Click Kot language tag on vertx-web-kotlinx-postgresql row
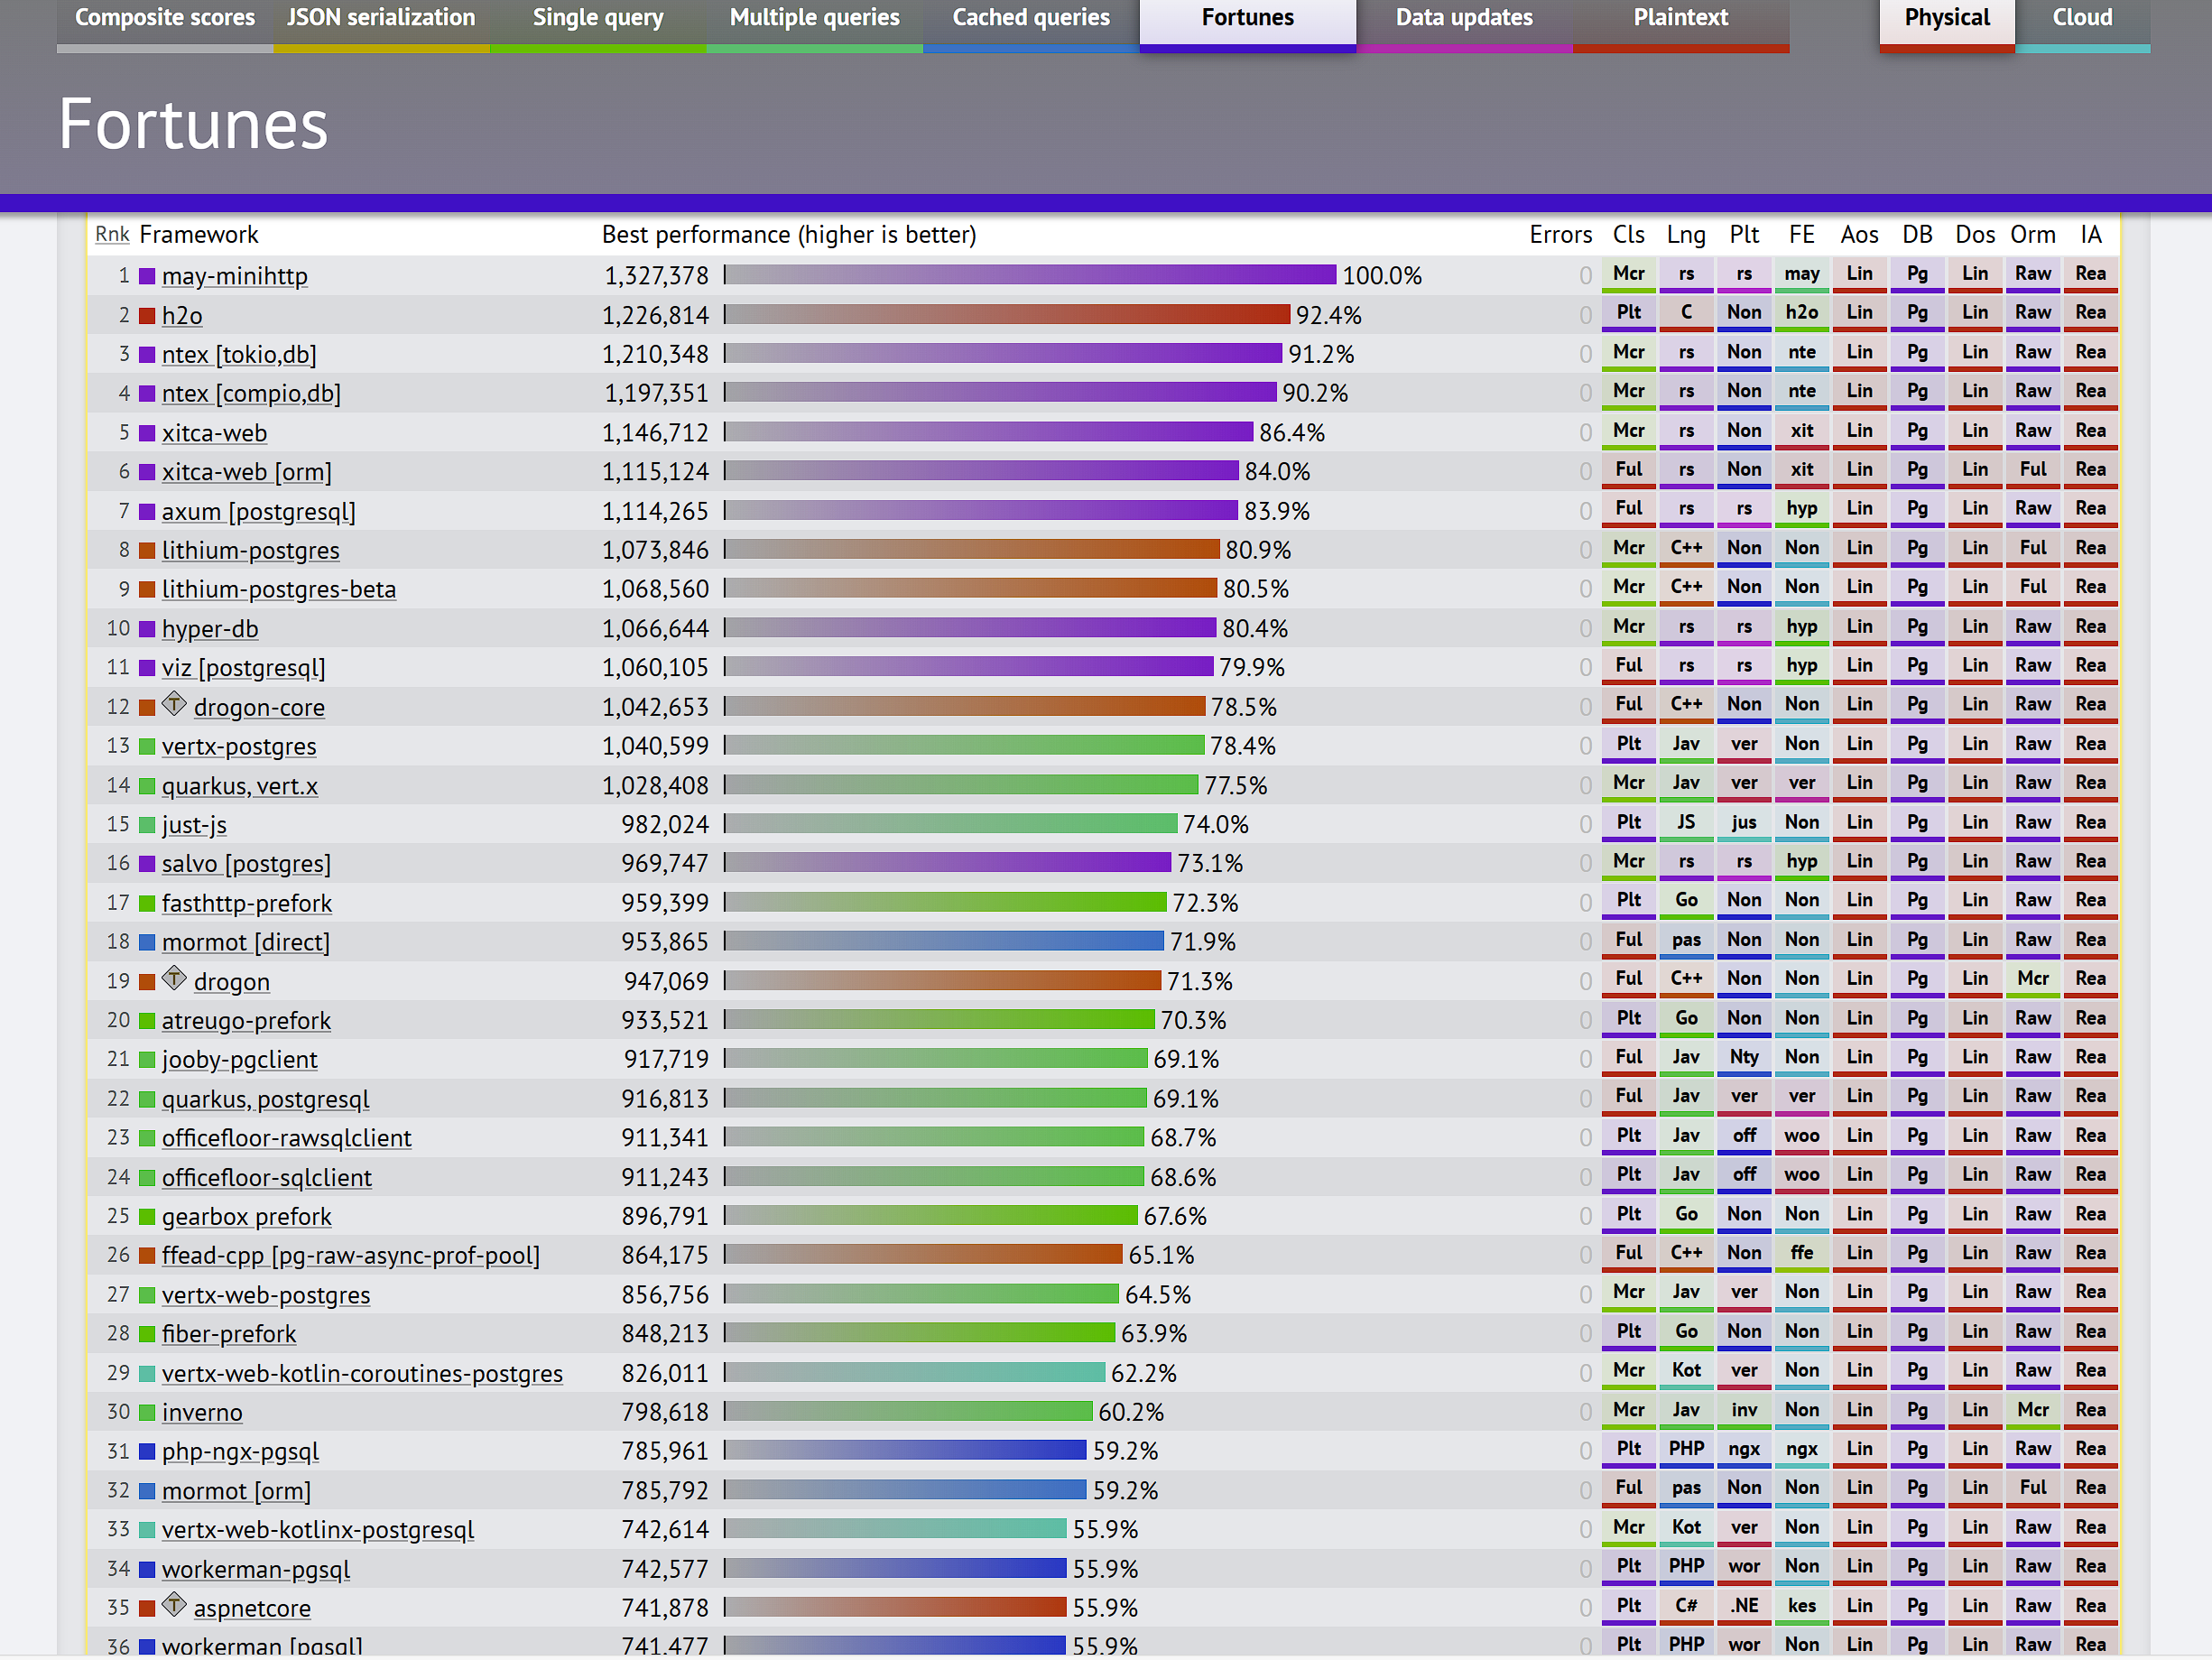The height and width of the screenshot is (1660, 2212). coord(1686,1529)
